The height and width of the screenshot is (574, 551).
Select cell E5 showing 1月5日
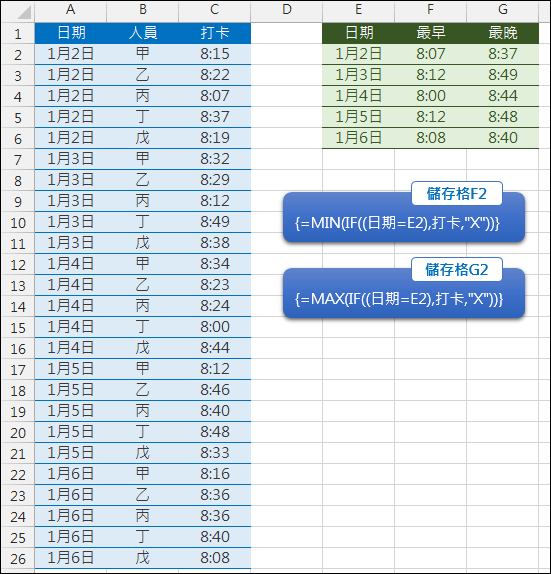point(358,117)
